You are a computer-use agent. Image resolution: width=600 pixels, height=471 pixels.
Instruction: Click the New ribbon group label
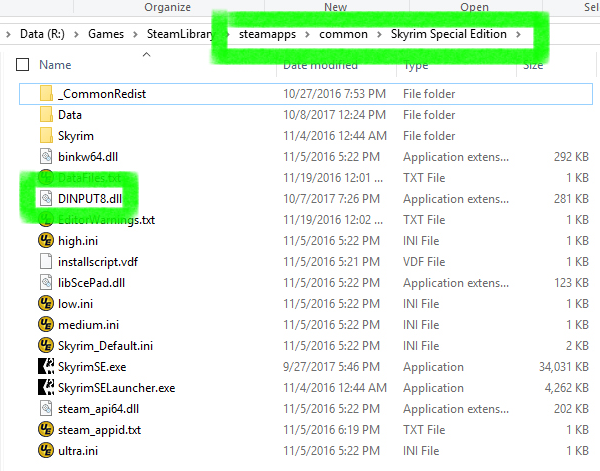(336, 7)
